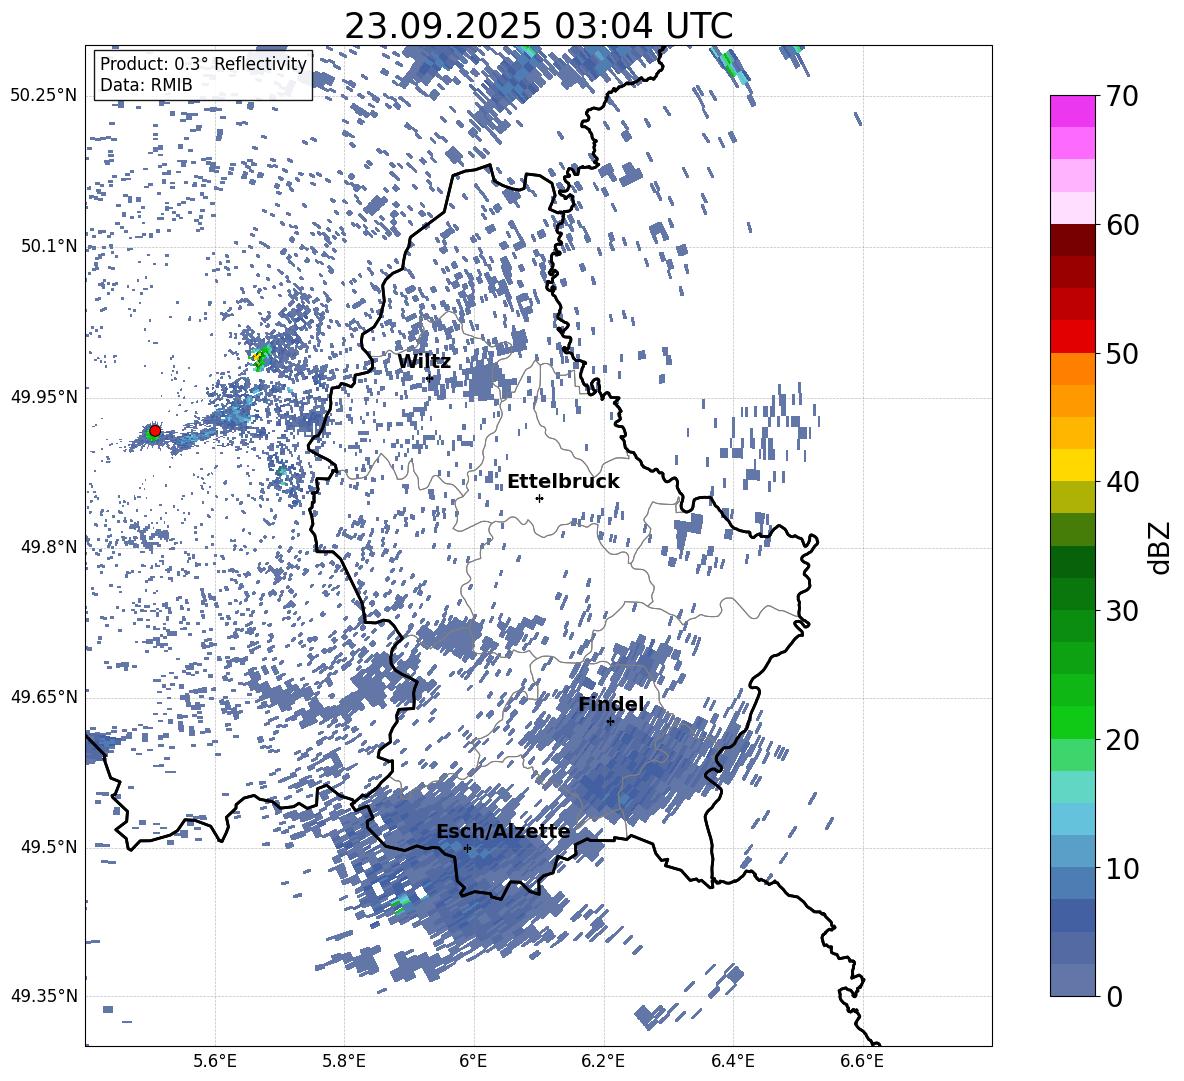Screen dimensions: 1184x1081
Task: Click the 50 colorbar tick value
Action: coord(1122,353)
